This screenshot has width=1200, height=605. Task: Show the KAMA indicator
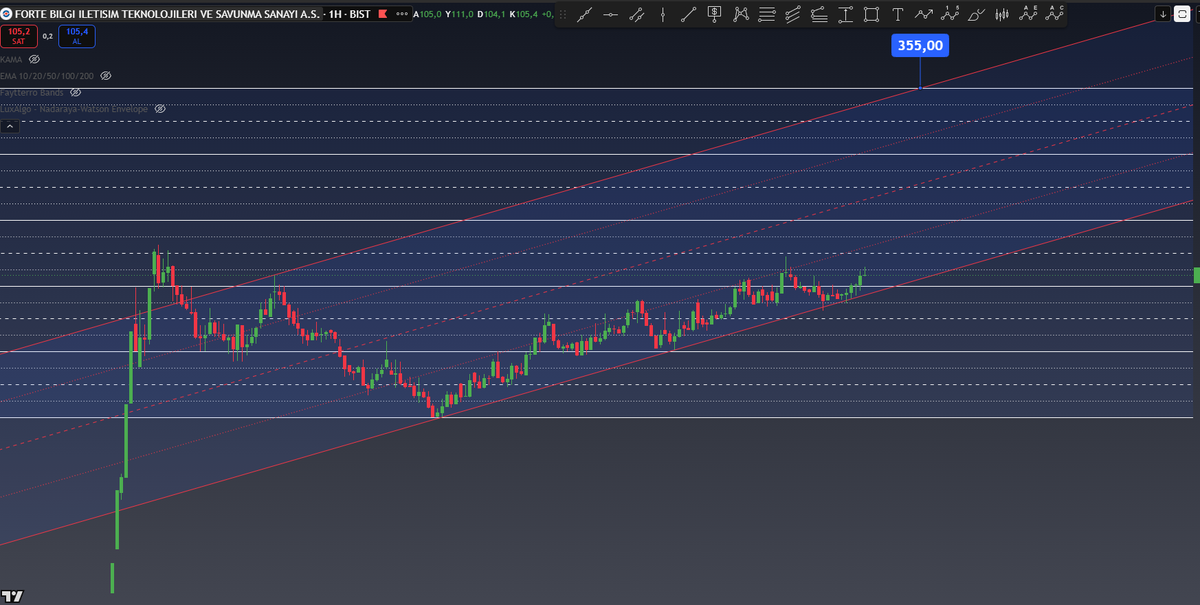coord(34,60)
